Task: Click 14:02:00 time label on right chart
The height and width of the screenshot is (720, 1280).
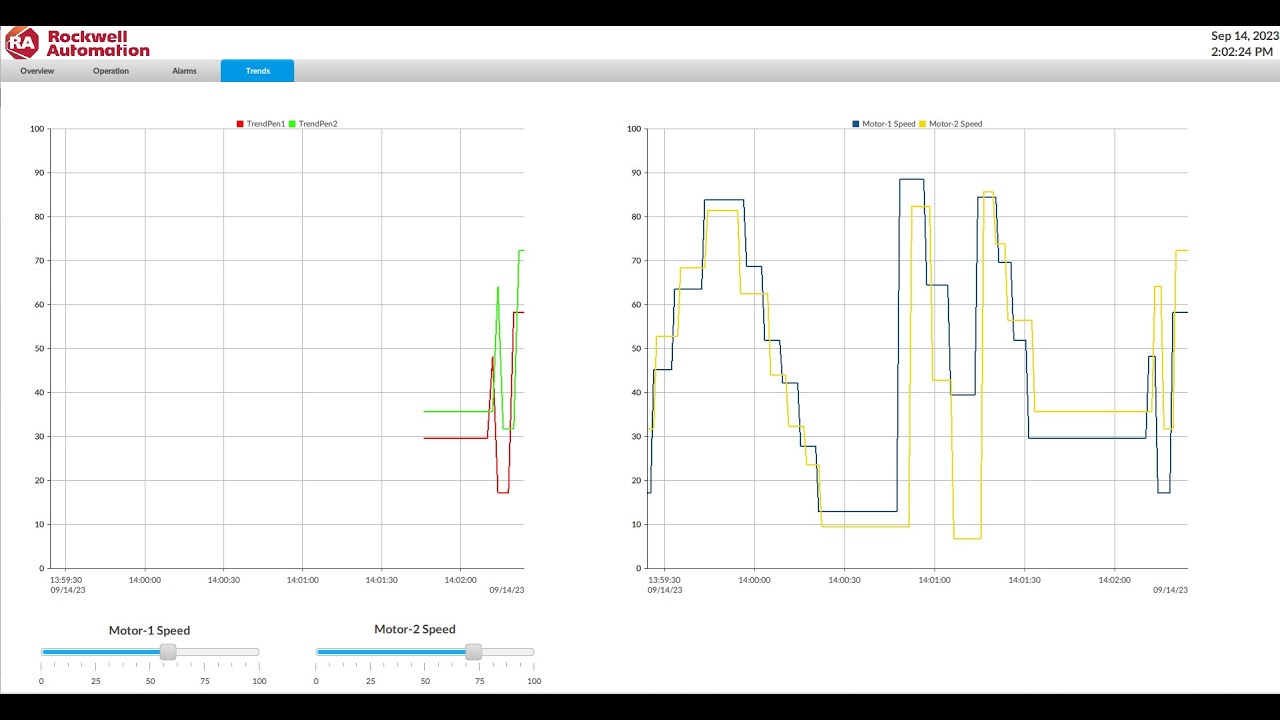Action: pos(1114,580)
